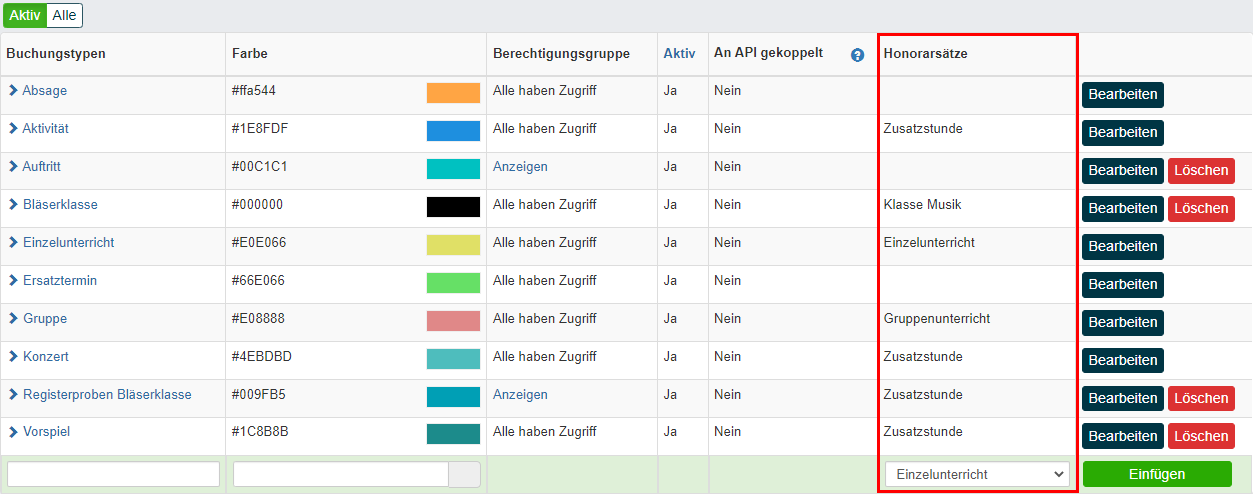Screen dimensions: 1253x494
Task: Switch to the Alle filter
Action: tap(64, 15)
